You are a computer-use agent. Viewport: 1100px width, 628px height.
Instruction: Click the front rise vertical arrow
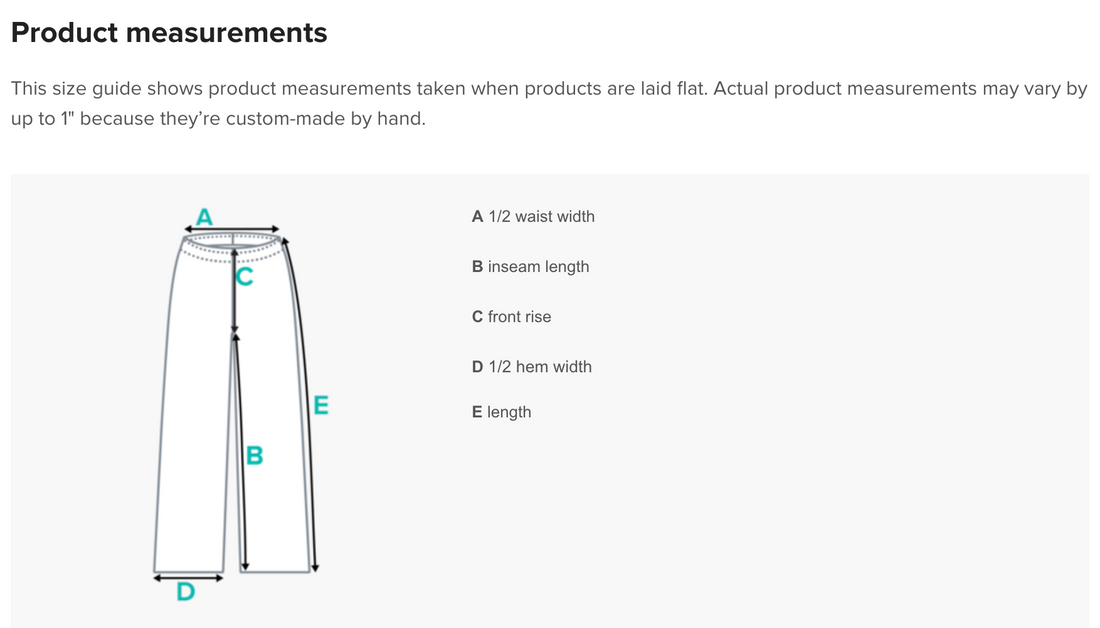coord(234,290)
